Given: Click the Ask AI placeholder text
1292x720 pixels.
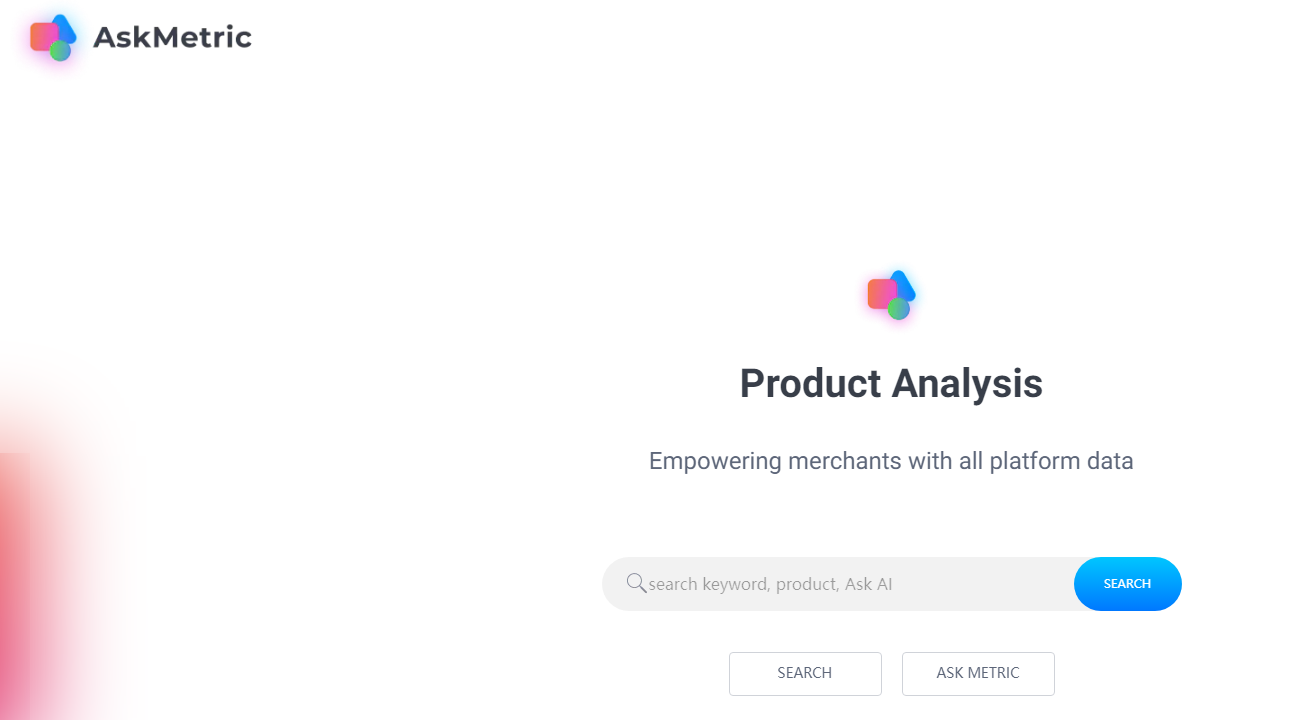Looking at the screenshot, I should [869, 584].
